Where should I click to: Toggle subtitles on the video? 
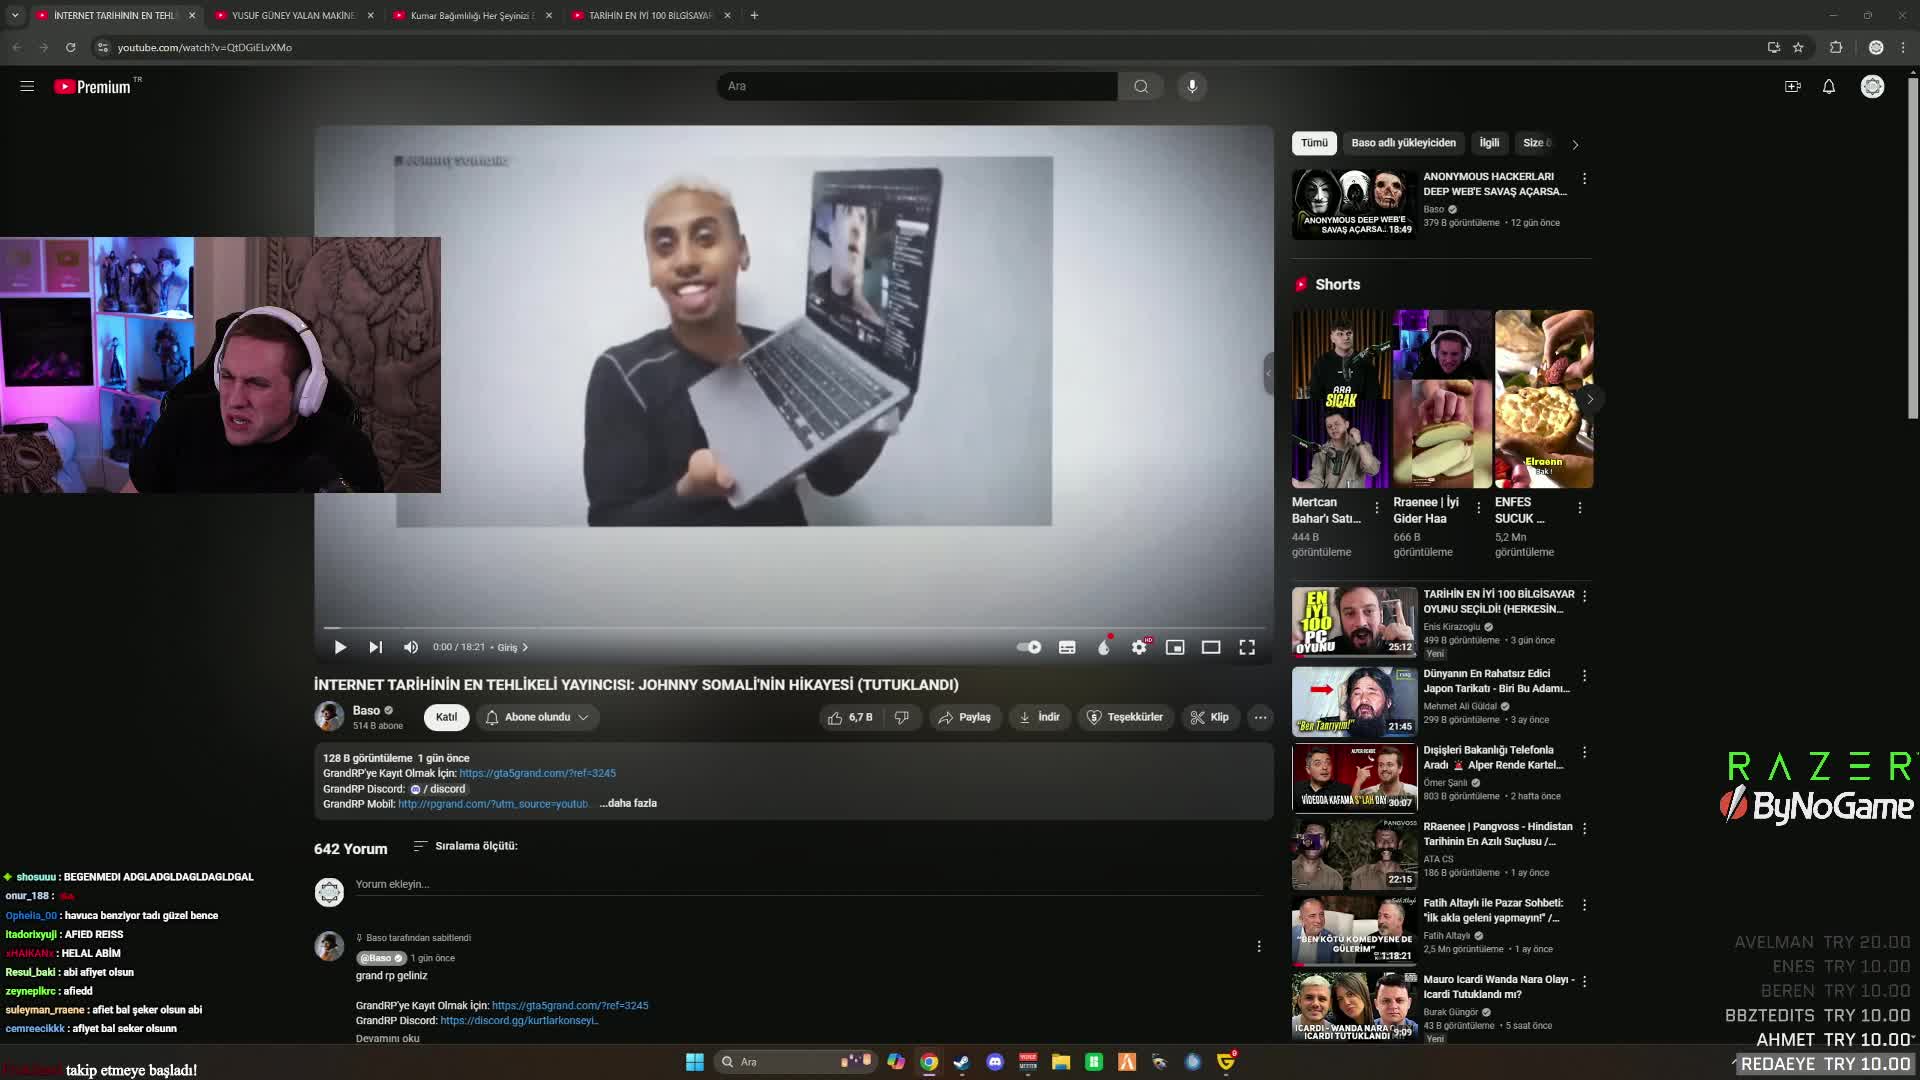click(x=1067, y=647)
